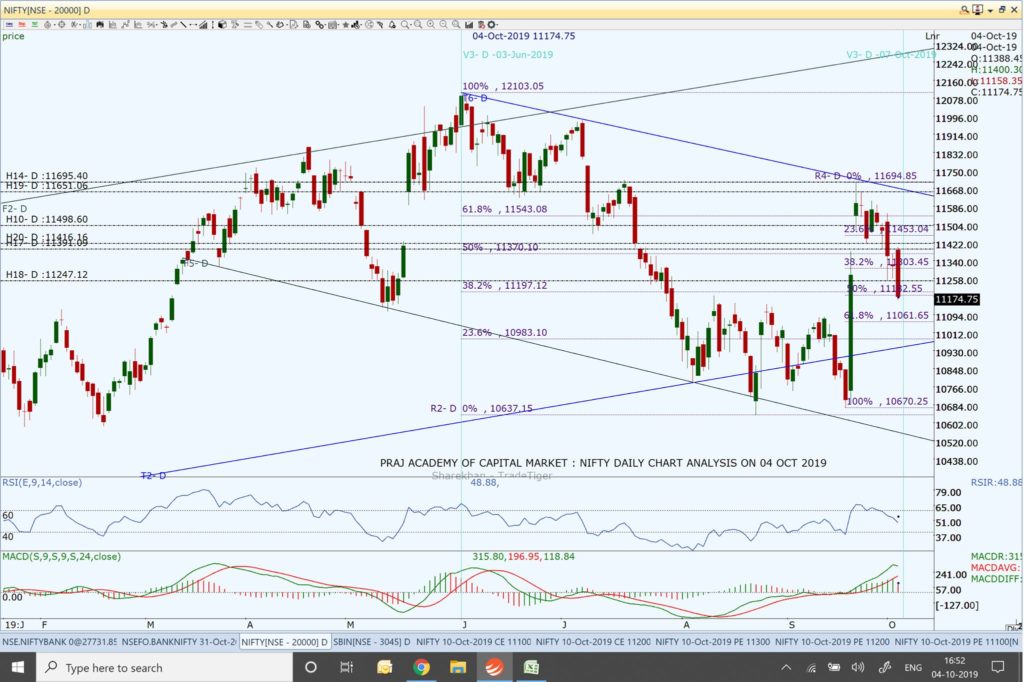Screen dimensions: 1024x682
Task: Open Cortana circle icon on the taskbar
Action: point(311,667)
